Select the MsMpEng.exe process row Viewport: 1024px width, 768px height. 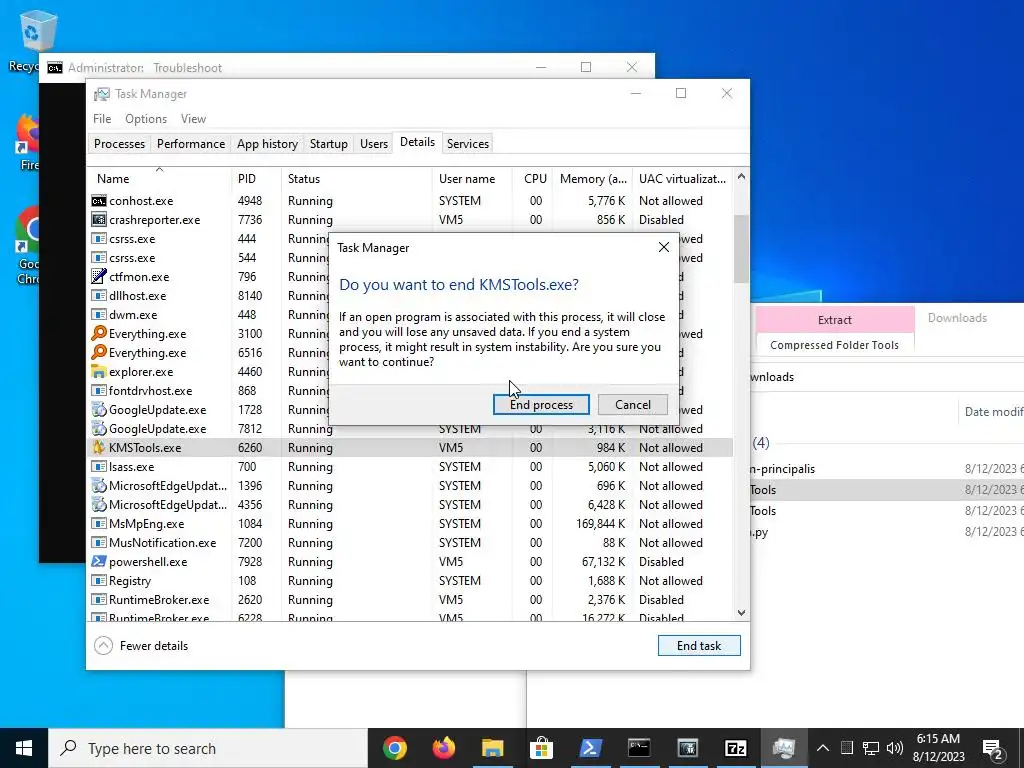[410, 523]
